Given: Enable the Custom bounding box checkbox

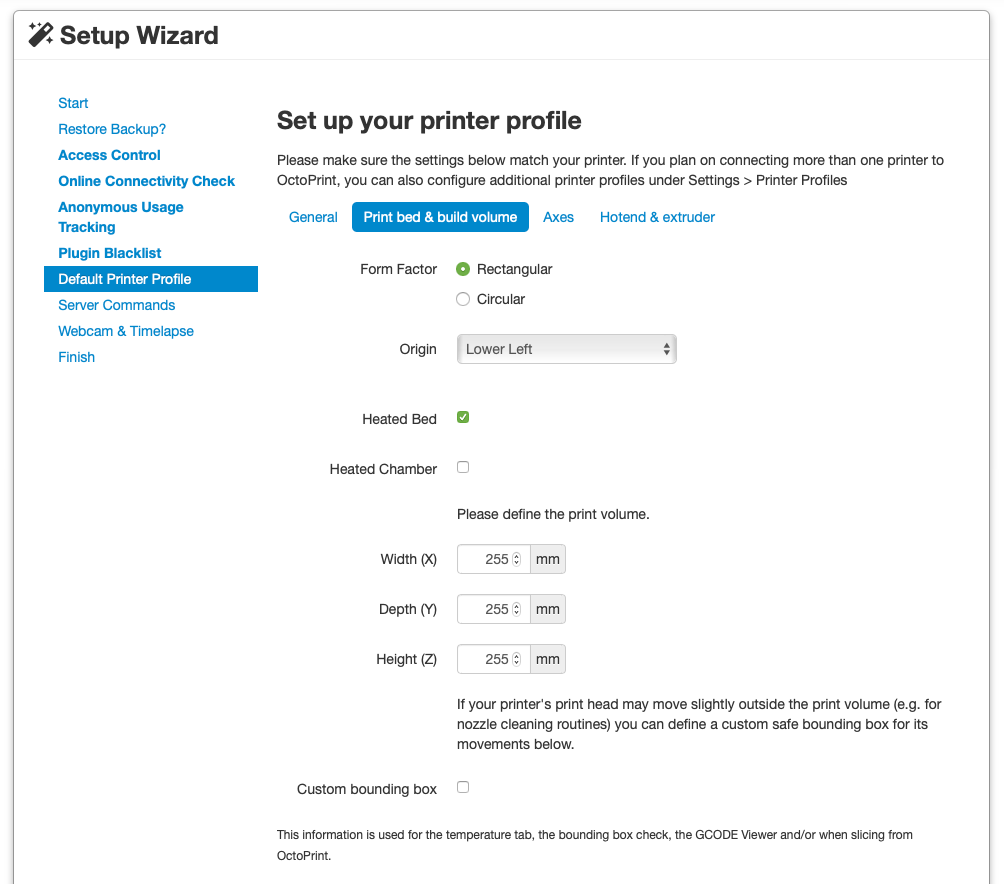Looking at the screenshot, I should 463,788.
